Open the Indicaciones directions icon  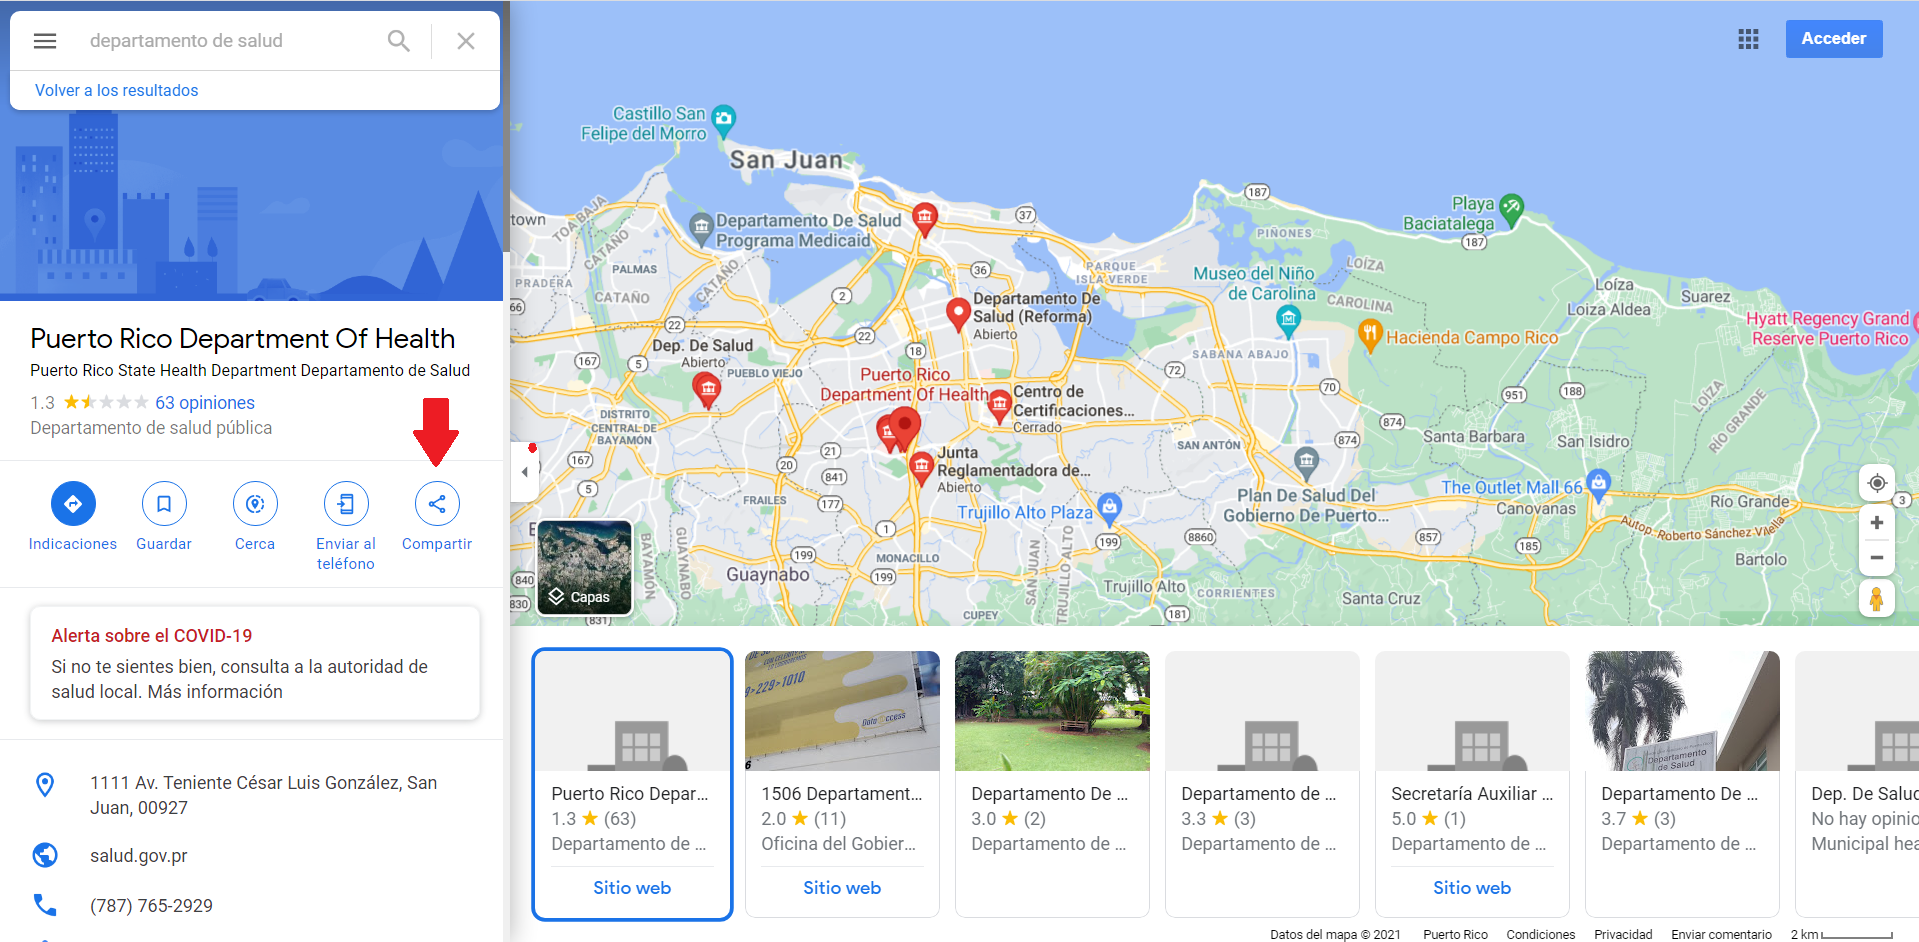(x=73, y=503)
